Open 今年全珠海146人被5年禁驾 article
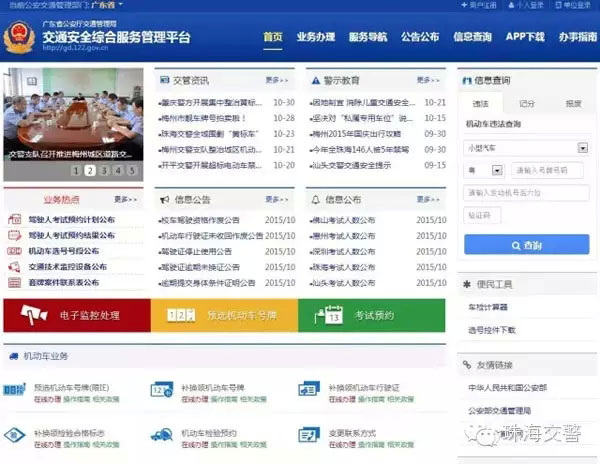Image resolution: width=600 pixels, height=464 pixels. pyautogui.click(x=359, y=150)
